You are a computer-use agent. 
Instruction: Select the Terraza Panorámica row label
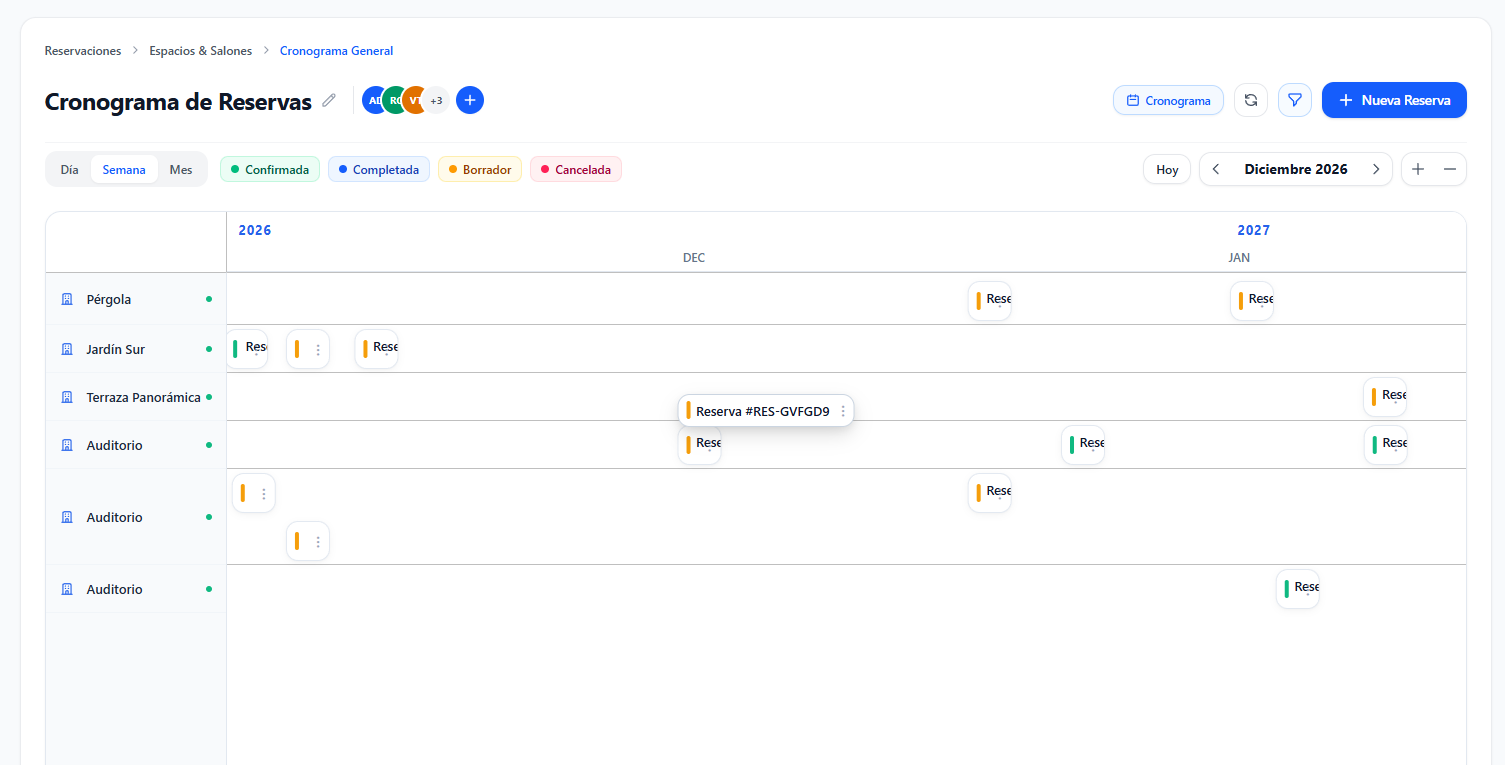(144, 397)
